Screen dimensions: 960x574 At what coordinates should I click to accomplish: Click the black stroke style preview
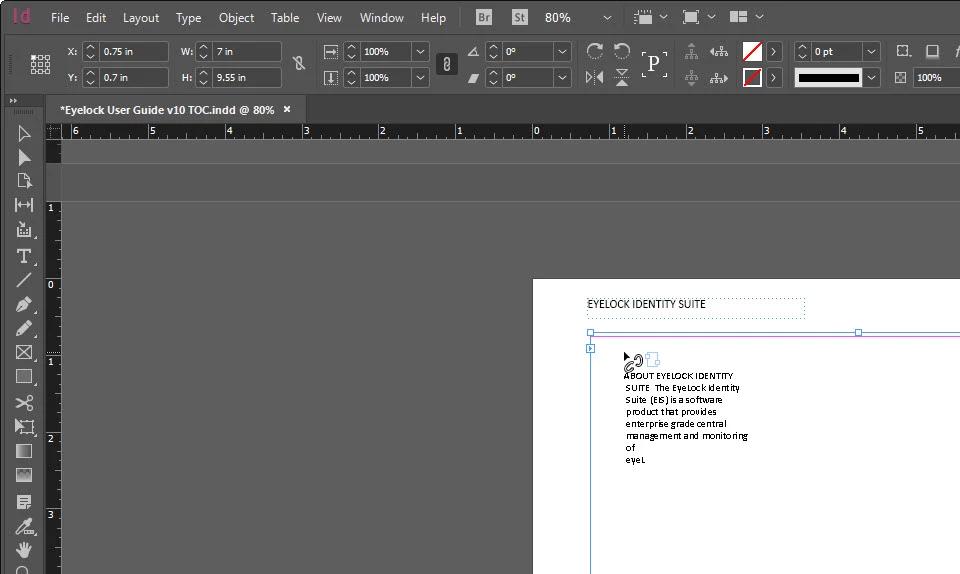(829, 78)
